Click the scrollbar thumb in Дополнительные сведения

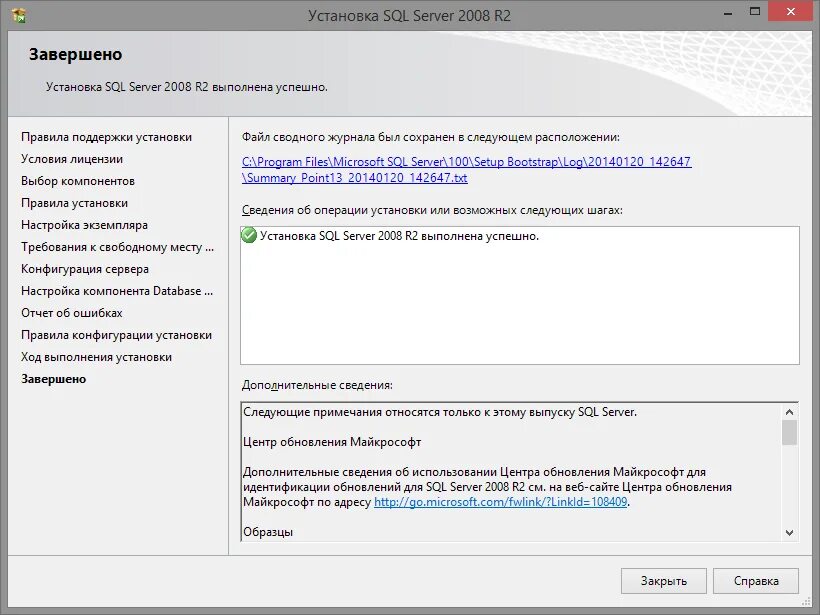point(789,432)
